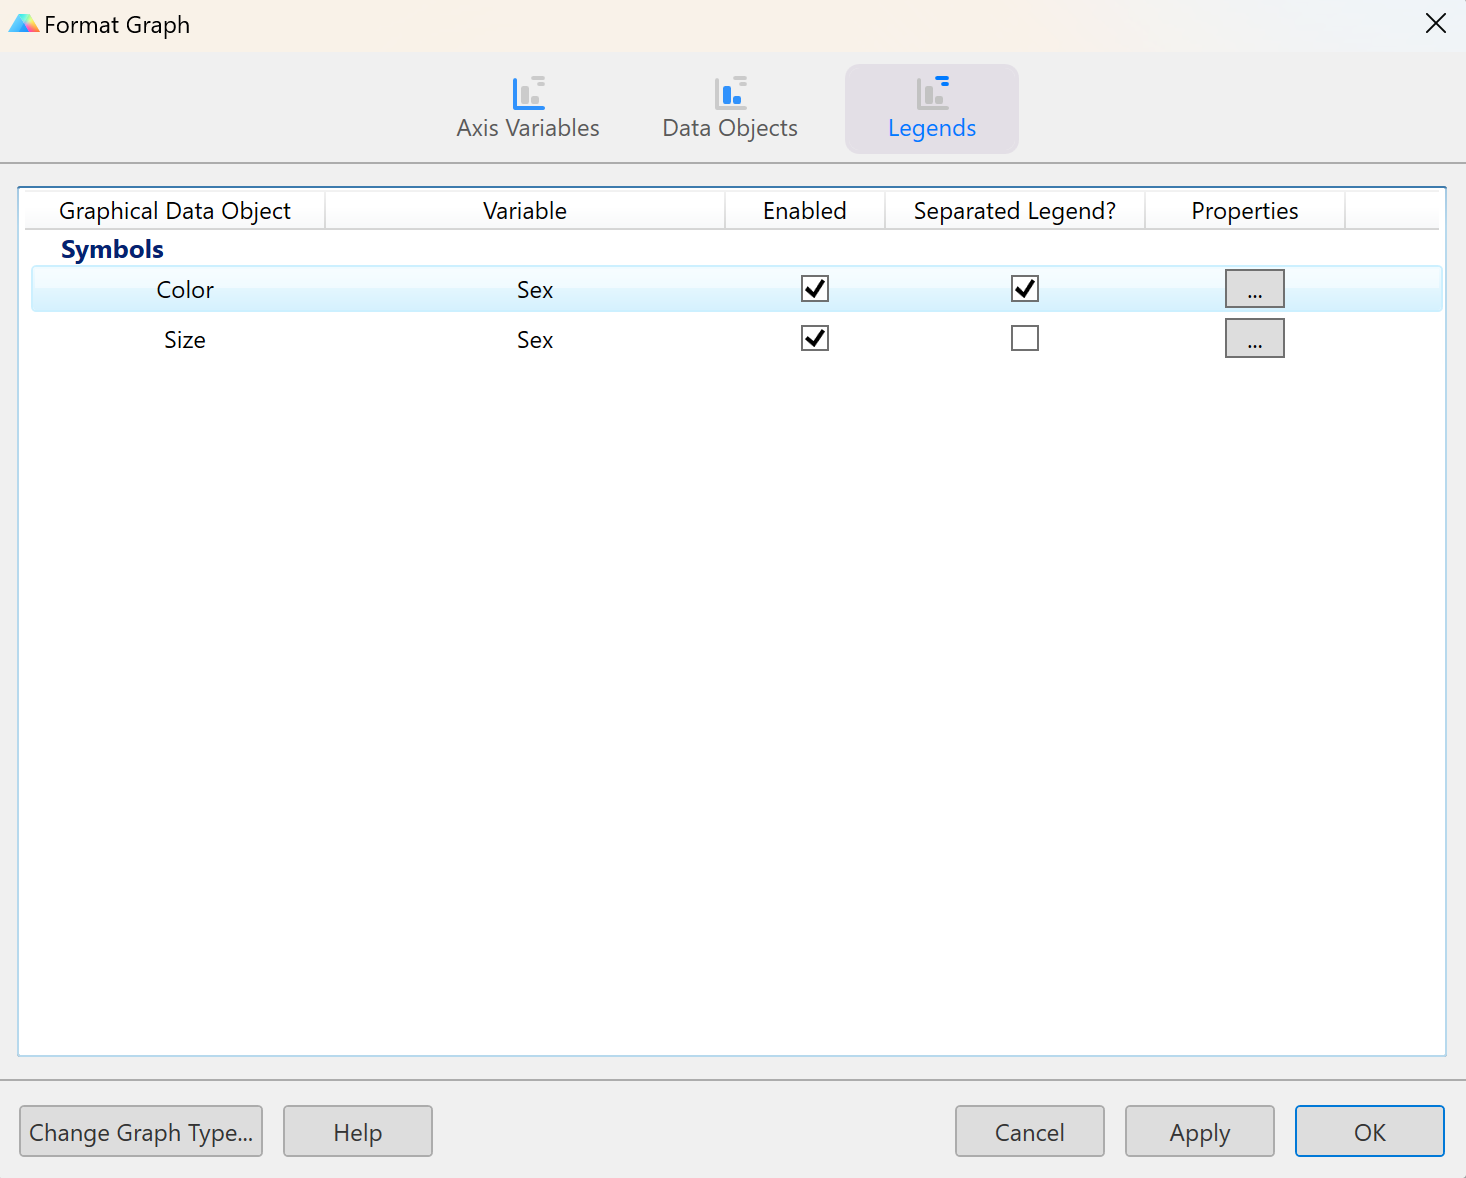Cancel the Format Graph changes
The width and height of the screenshot is (1466, 1178).
tap(1029, 1131)
